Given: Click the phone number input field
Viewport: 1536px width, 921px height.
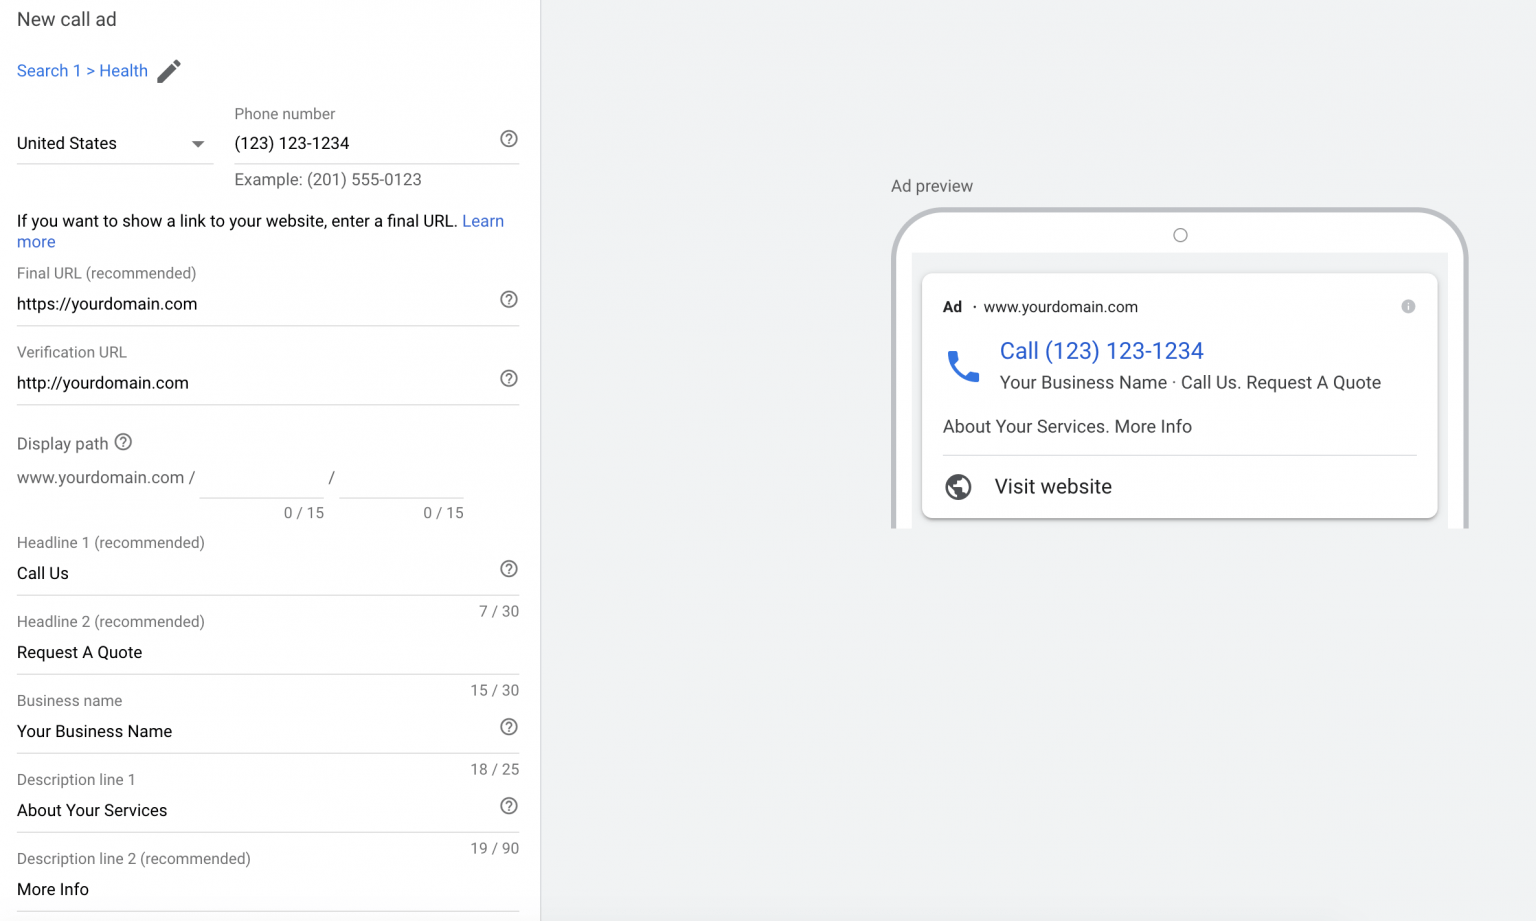Looking at the screenshot, I should pos(340,143).
